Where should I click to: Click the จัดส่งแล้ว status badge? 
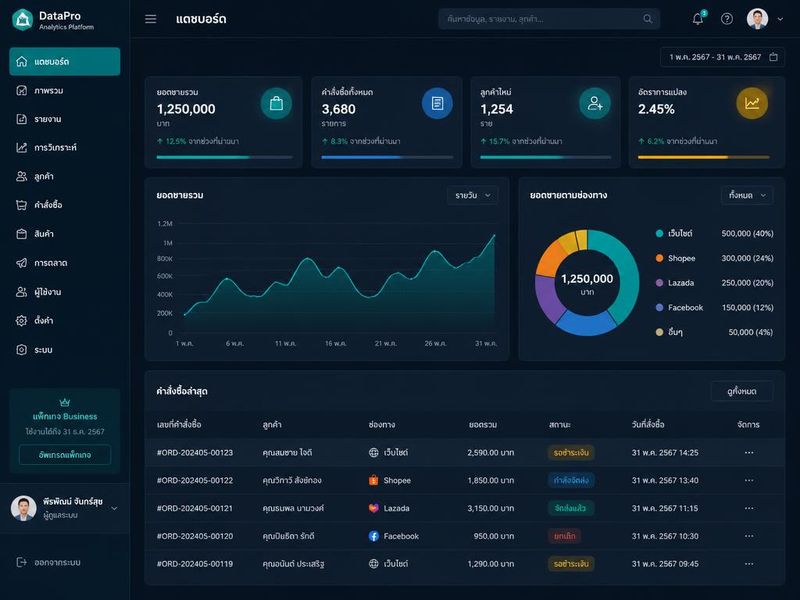pyautogui.click(x=570, y=508)
